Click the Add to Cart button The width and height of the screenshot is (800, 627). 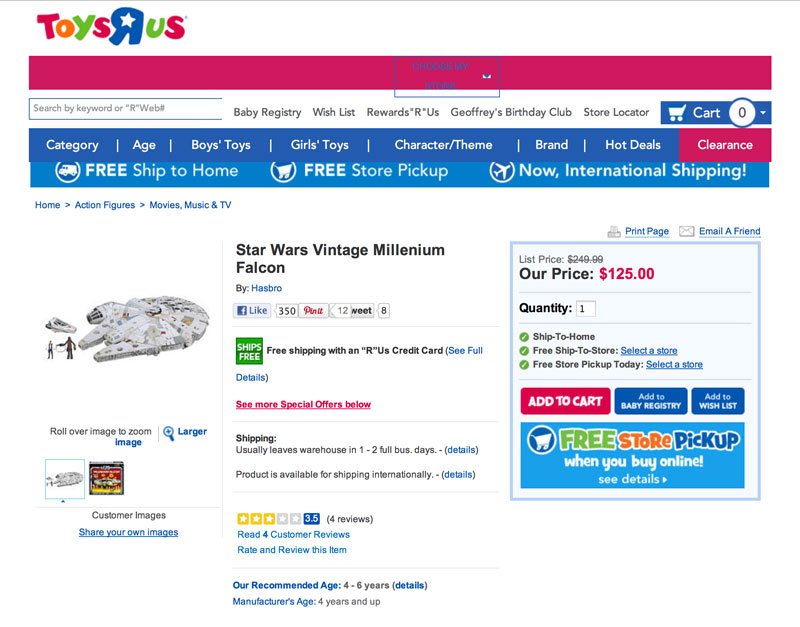point(565,401)
